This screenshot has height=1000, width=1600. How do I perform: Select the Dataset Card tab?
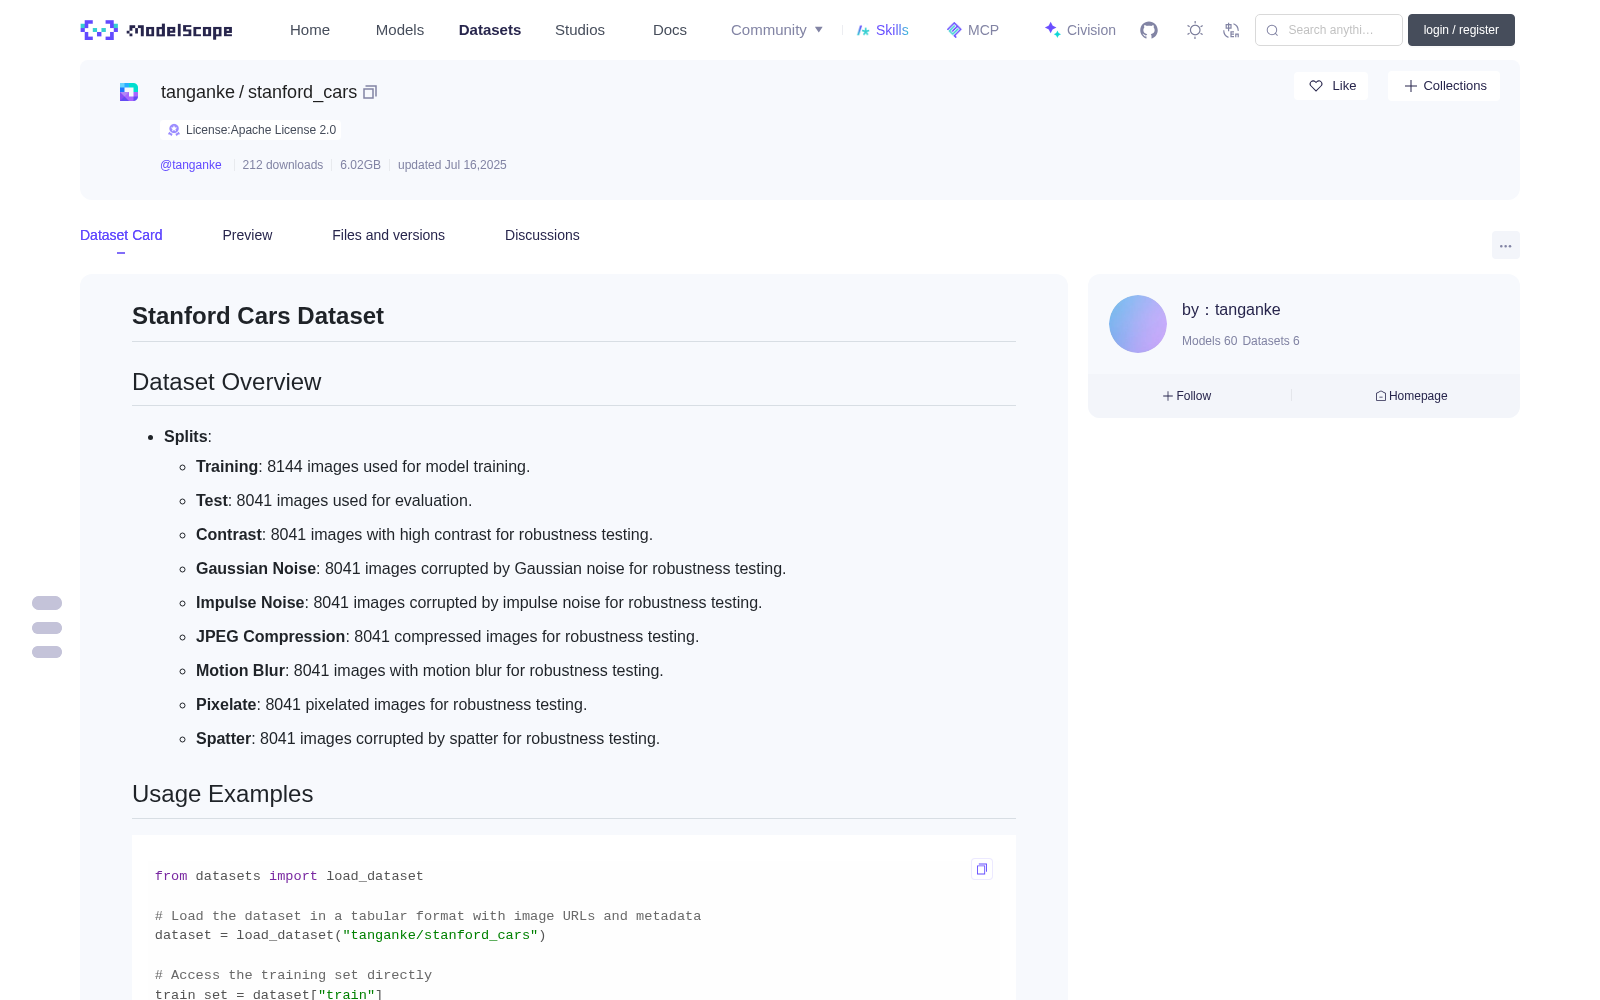pos(121,235)
